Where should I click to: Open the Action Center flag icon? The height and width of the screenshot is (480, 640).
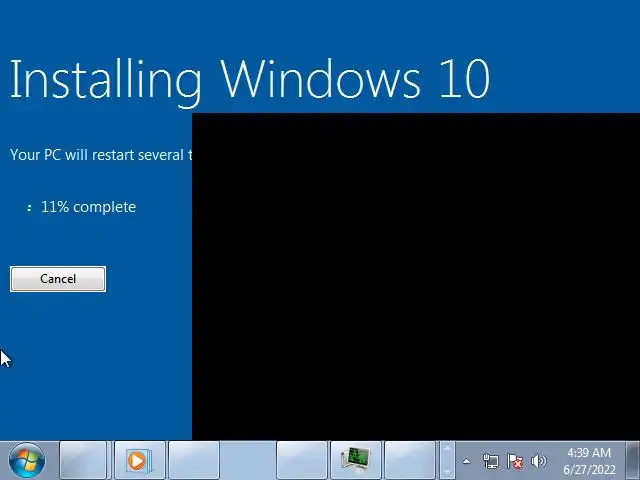[x=515, y=462]
